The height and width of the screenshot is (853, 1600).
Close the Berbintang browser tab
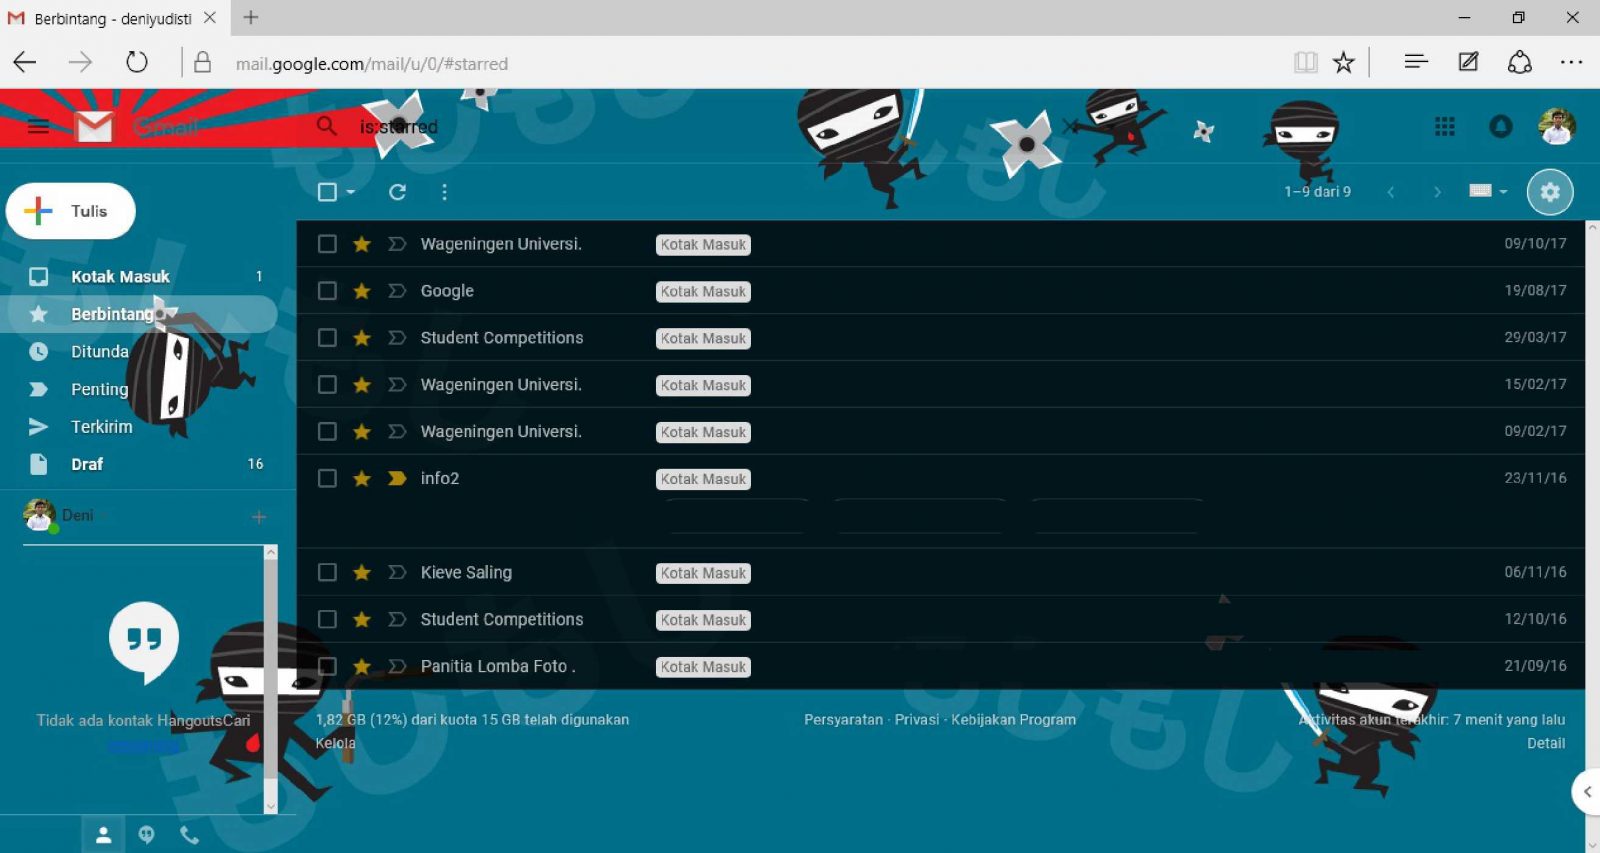tap(210, 17)
